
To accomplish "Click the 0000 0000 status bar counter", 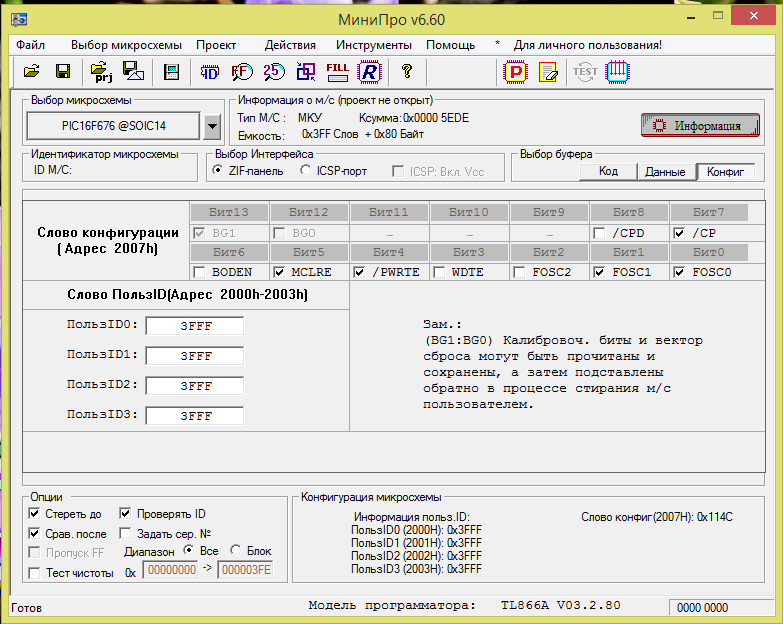I will pos(702,608).
